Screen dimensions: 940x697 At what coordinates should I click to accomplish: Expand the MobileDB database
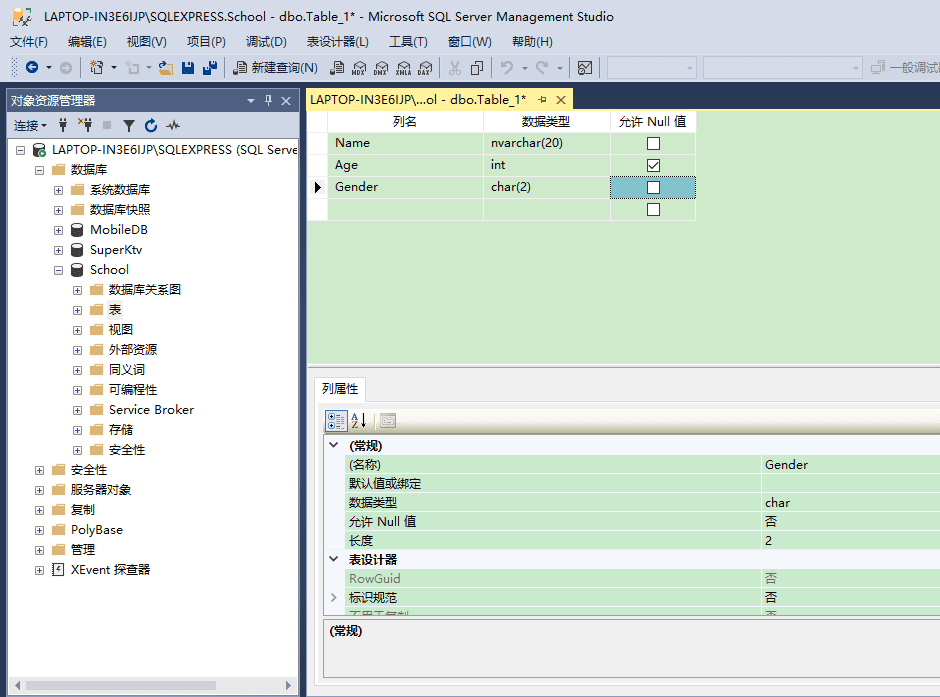[x=58, y=229]
